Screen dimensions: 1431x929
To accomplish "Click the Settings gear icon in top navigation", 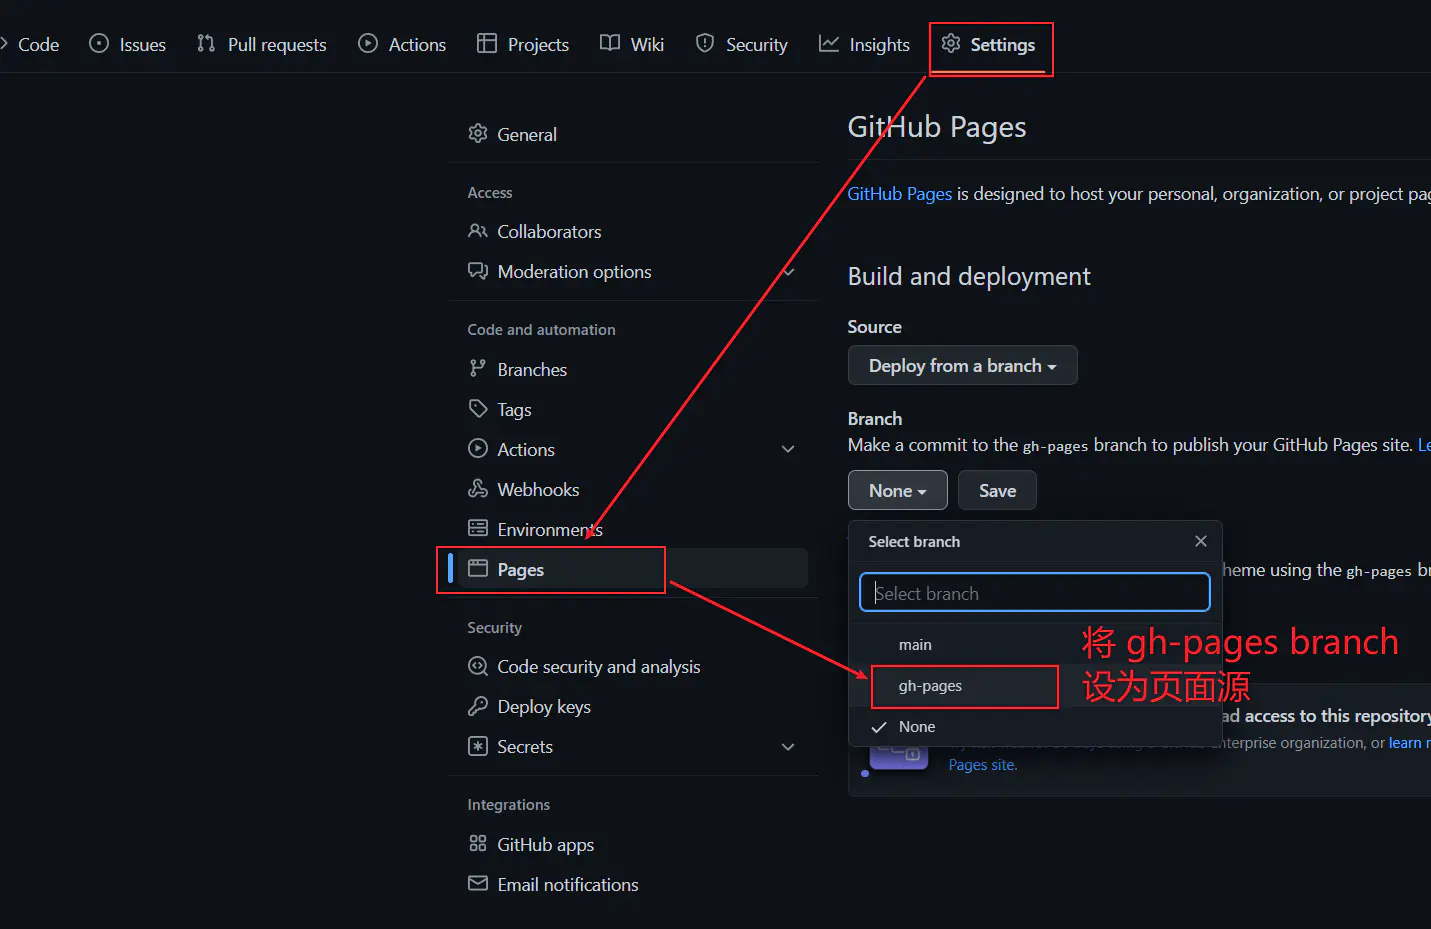I will coord(951,43).
